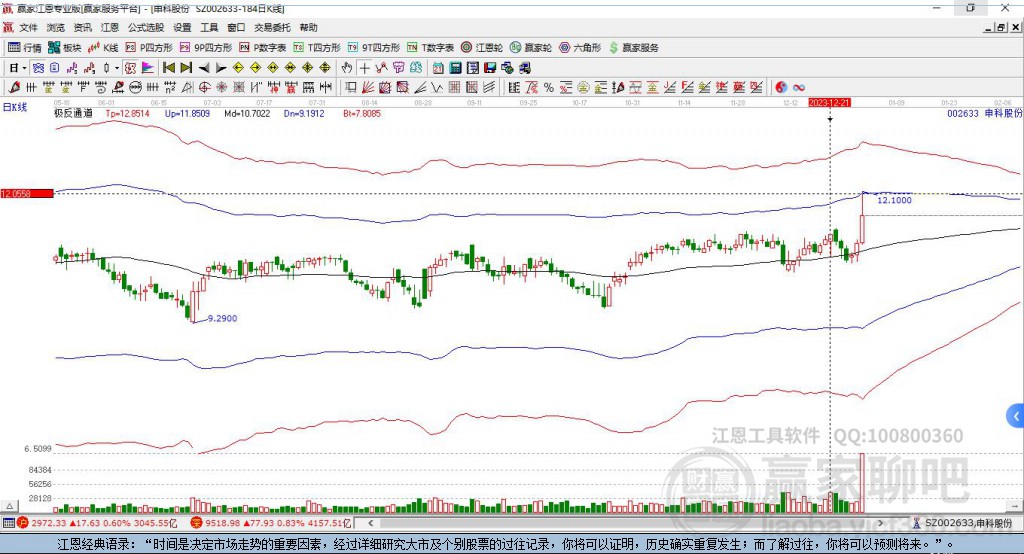
Task: Click the 日K线 label at chart corner
Action: 14,107
